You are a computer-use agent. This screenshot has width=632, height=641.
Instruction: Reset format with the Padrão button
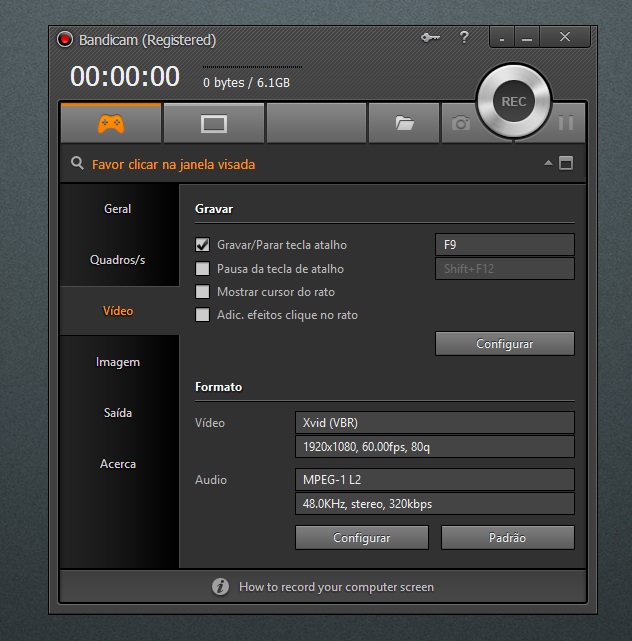coord(508,538)
